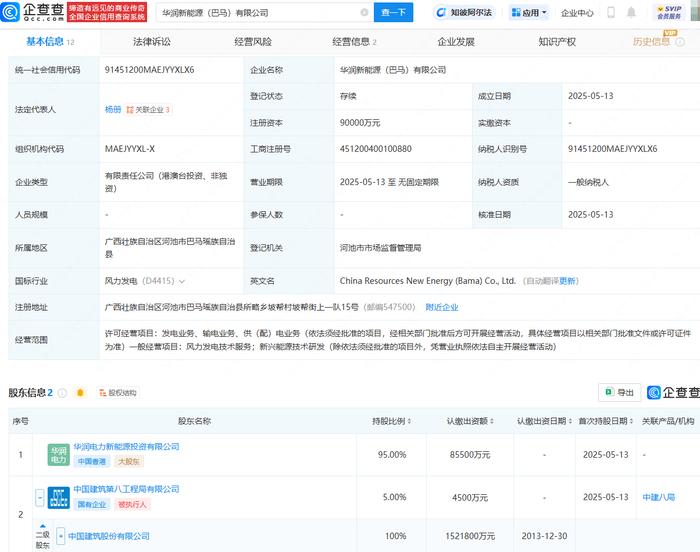
Task: Click 中国香港 tag
Action: (92, 461)
